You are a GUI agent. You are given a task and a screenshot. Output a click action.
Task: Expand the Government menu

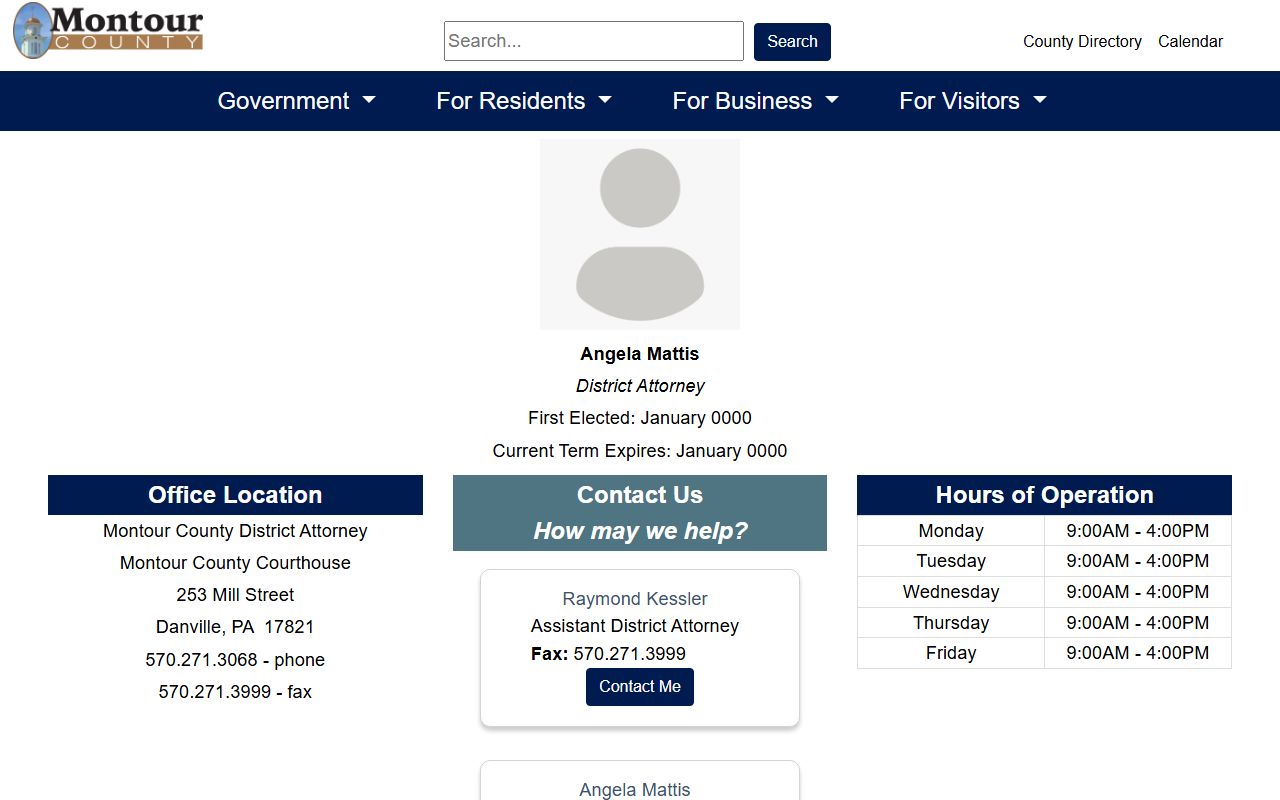point(297,101)
